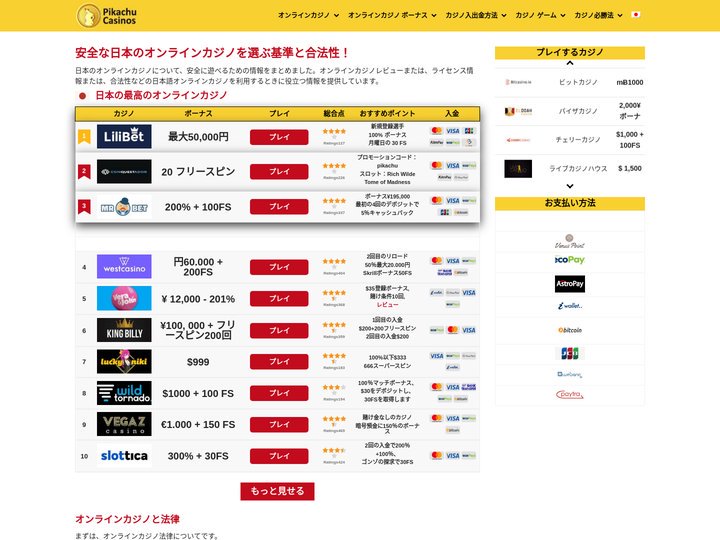Click the Cherry Casino logo in sidebar
This screenshot has width=720, height=540.
click(x=518, y=140)
